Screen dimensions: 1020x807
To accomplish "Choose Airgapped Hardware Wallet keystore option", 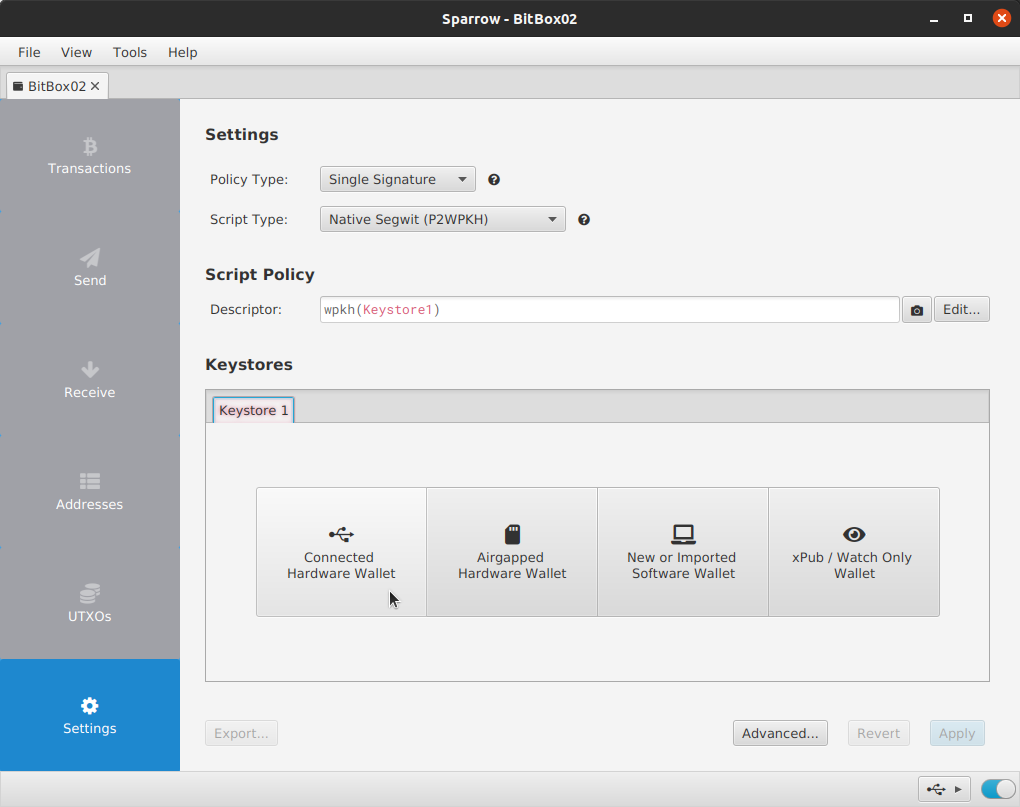I will pos(512,552).
